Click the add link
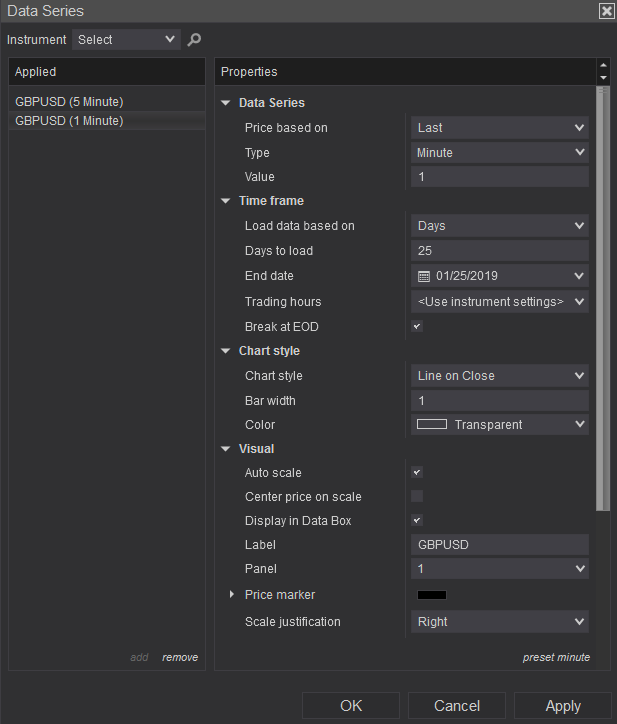 point(139,658)
